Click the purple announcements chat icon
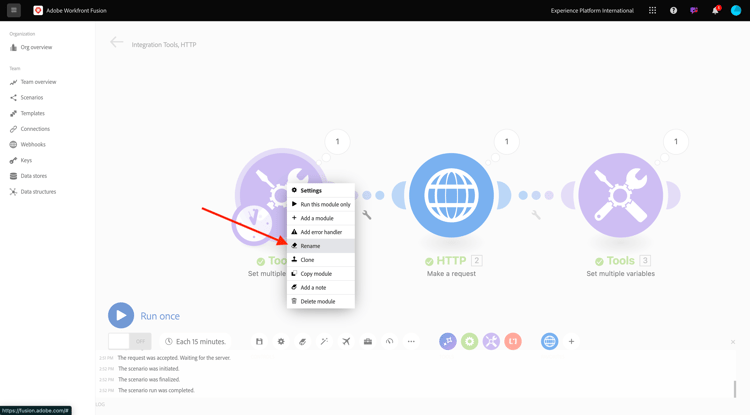750x415 pixels. tap(694, 11)
